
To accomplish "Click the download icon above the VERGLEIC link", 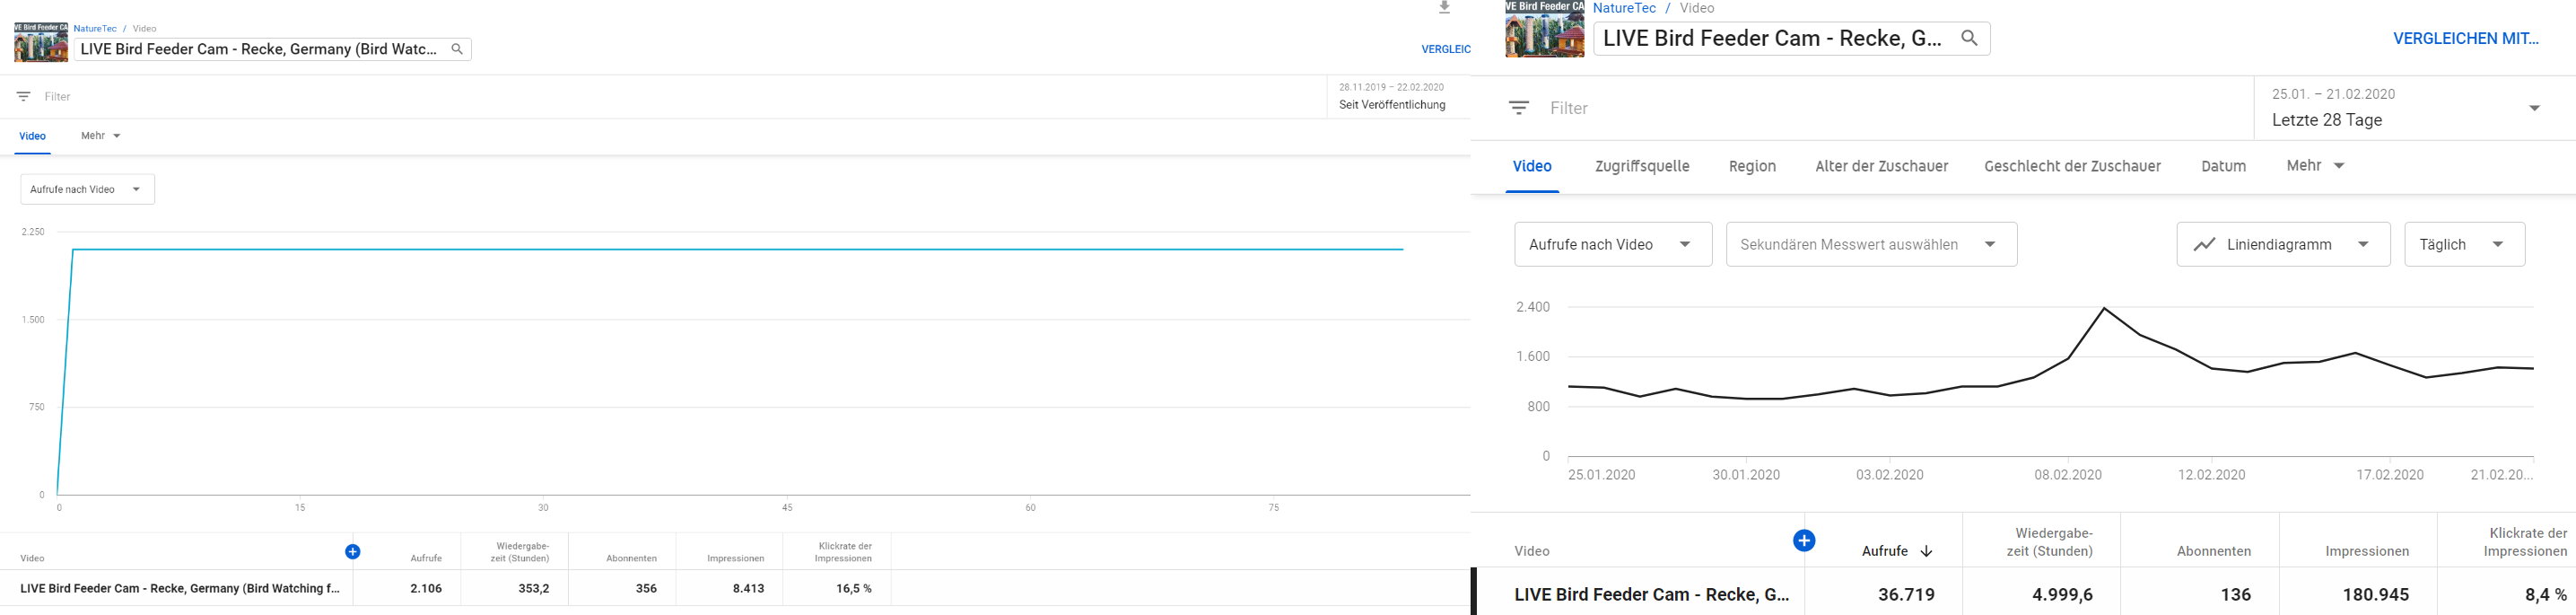I will point(1444,8).
